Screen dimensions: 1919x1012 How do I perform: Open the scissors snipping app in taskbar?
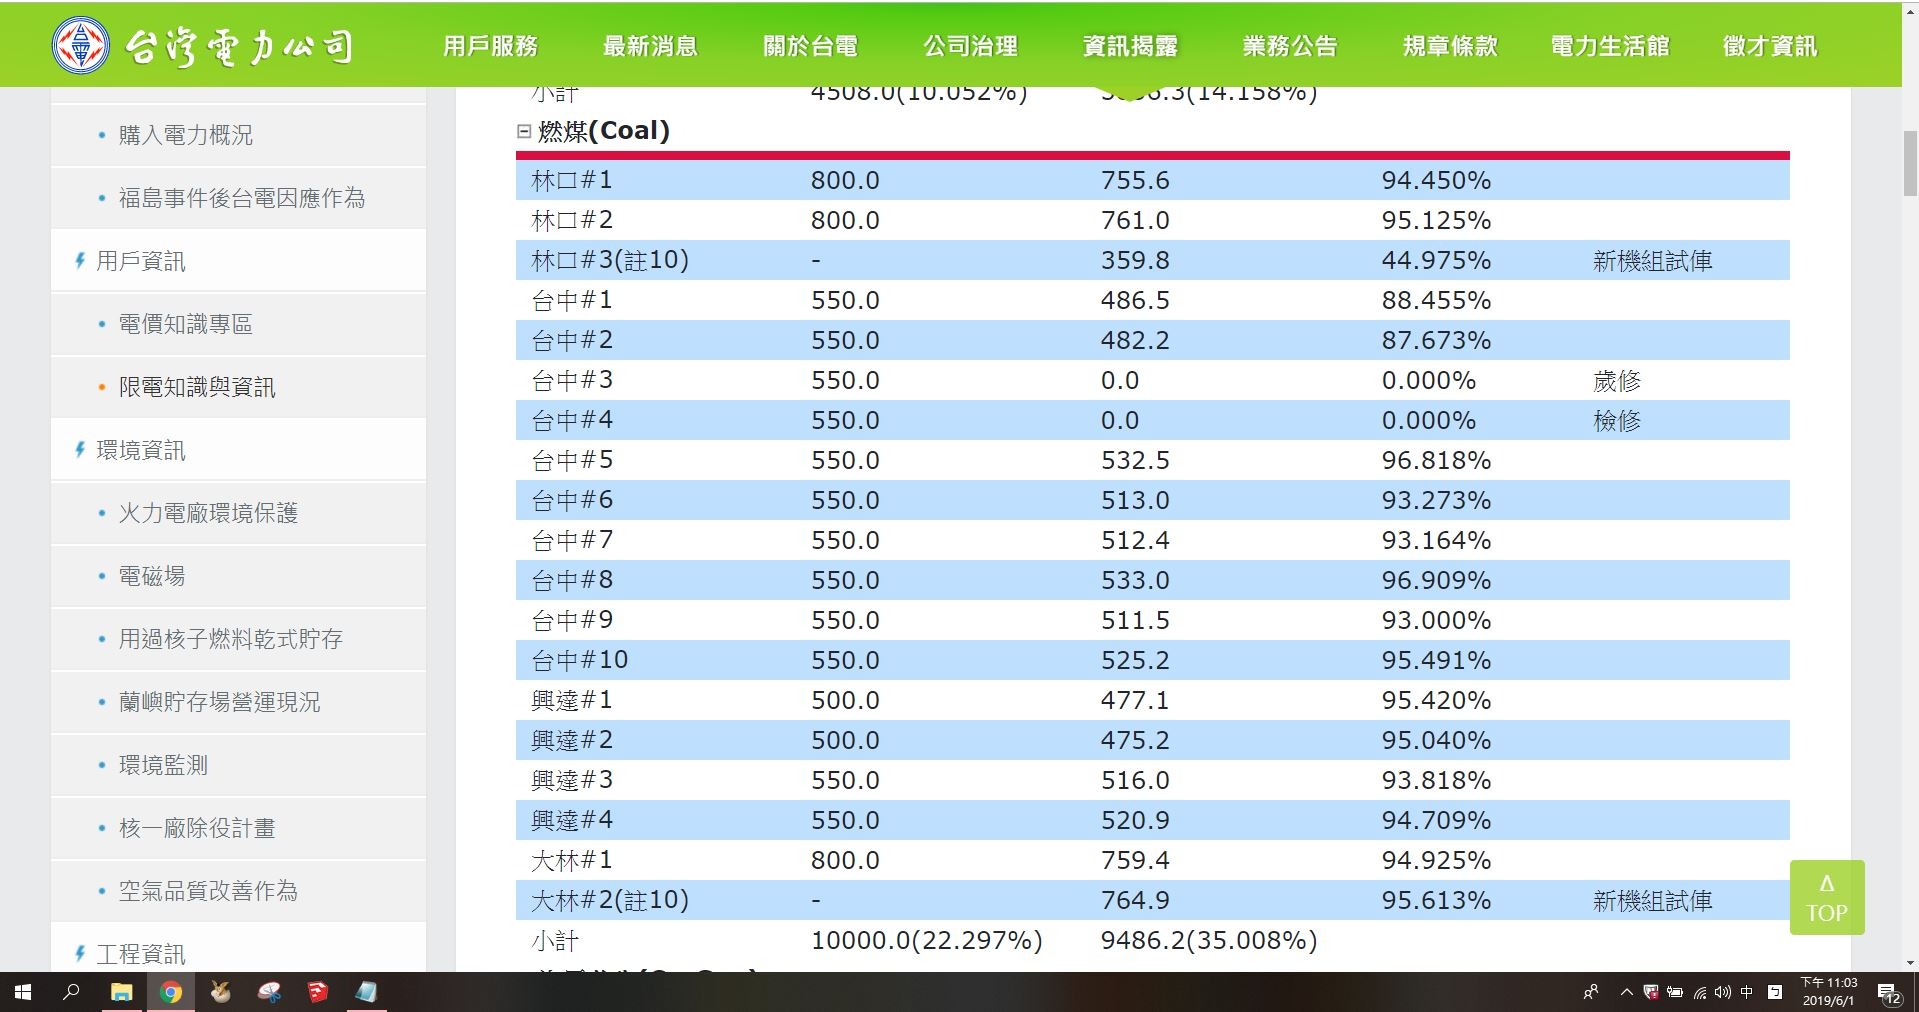pyautogui.click(x=269, y=992)
